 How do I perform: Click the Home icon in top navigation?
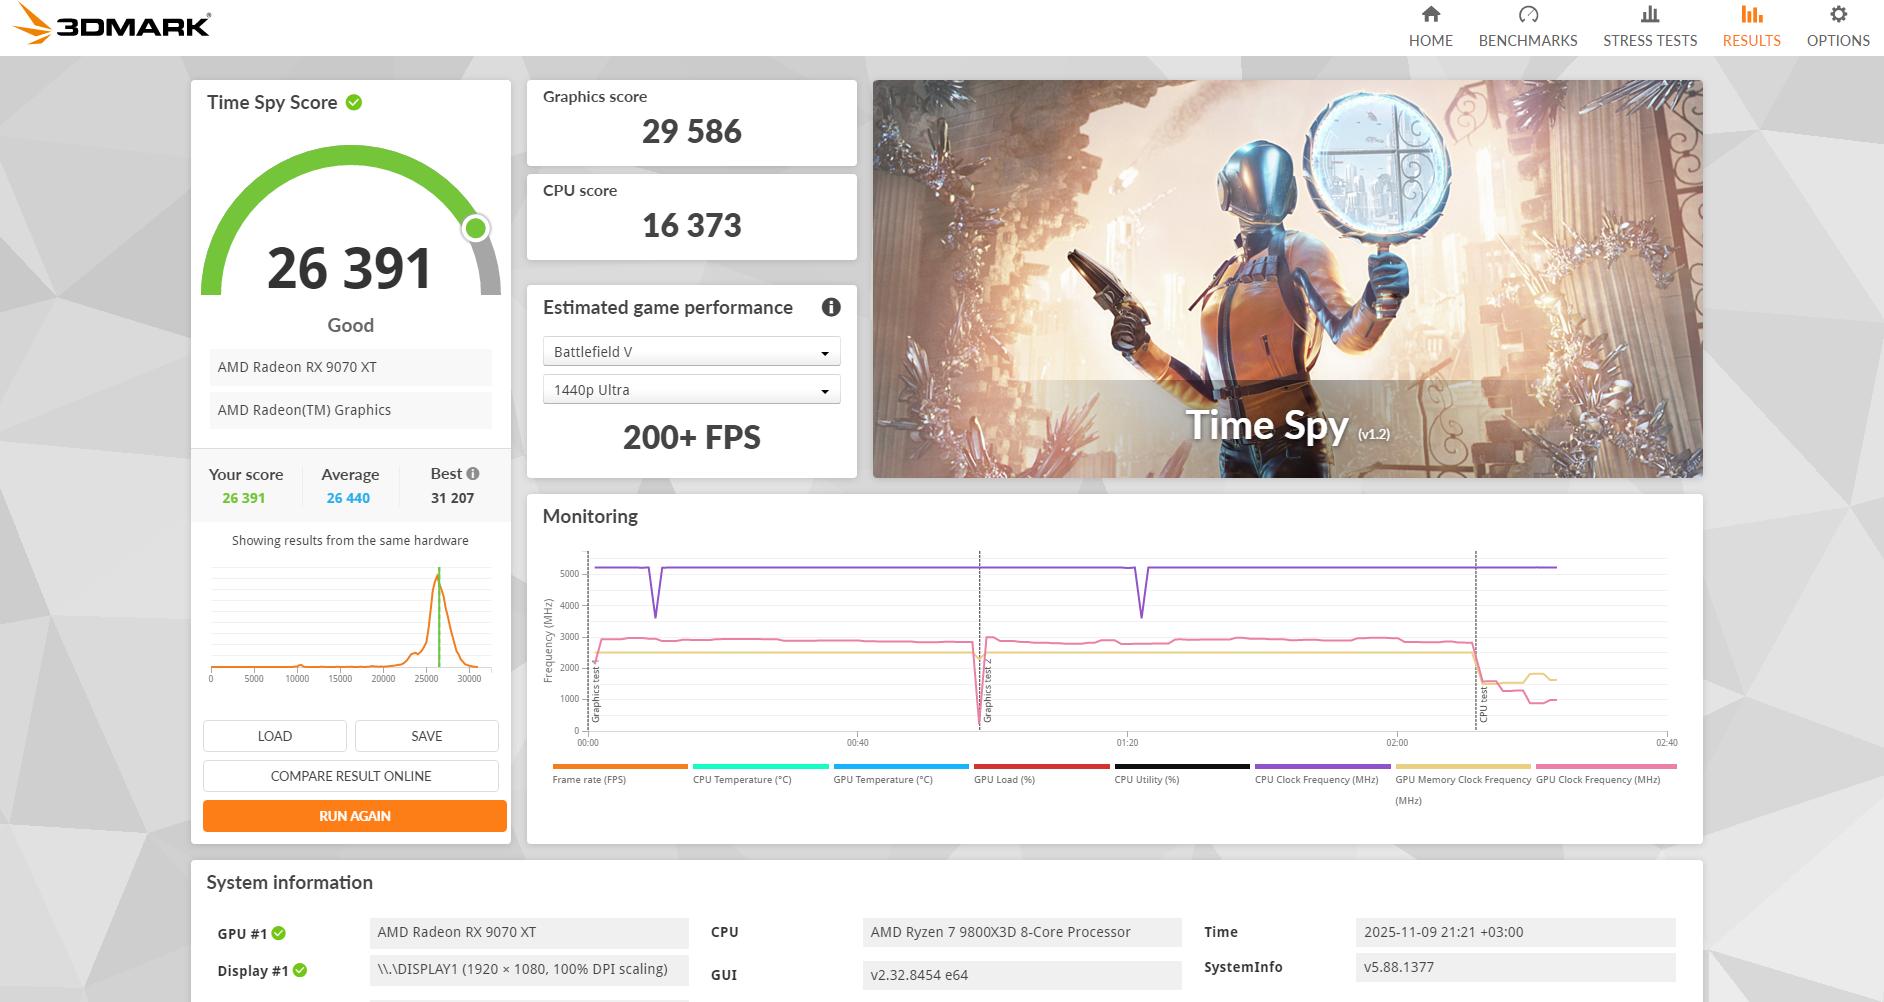pyautogui.click(x=1430, y=15)
